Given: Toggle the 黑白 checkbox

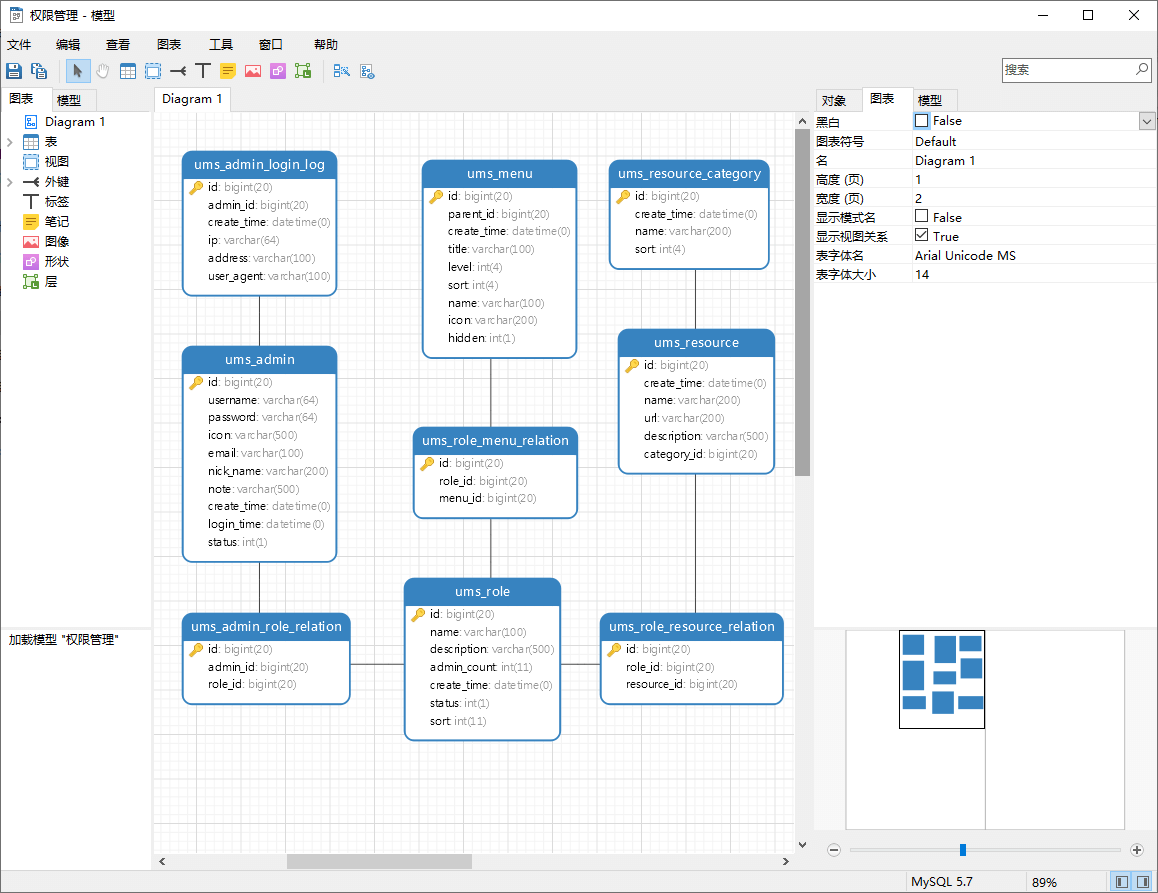Looking at the screenshot, I should pyautogui.click(x=921, y=120).
